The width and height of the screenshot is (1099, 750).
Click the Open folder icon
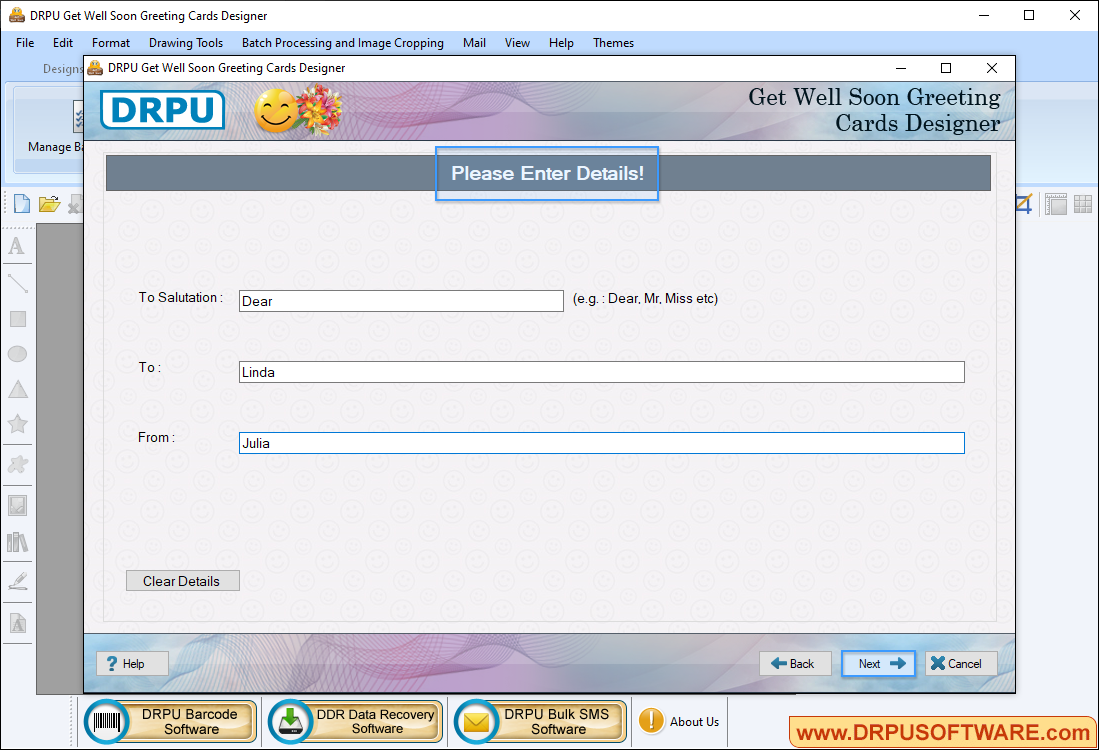49,204
